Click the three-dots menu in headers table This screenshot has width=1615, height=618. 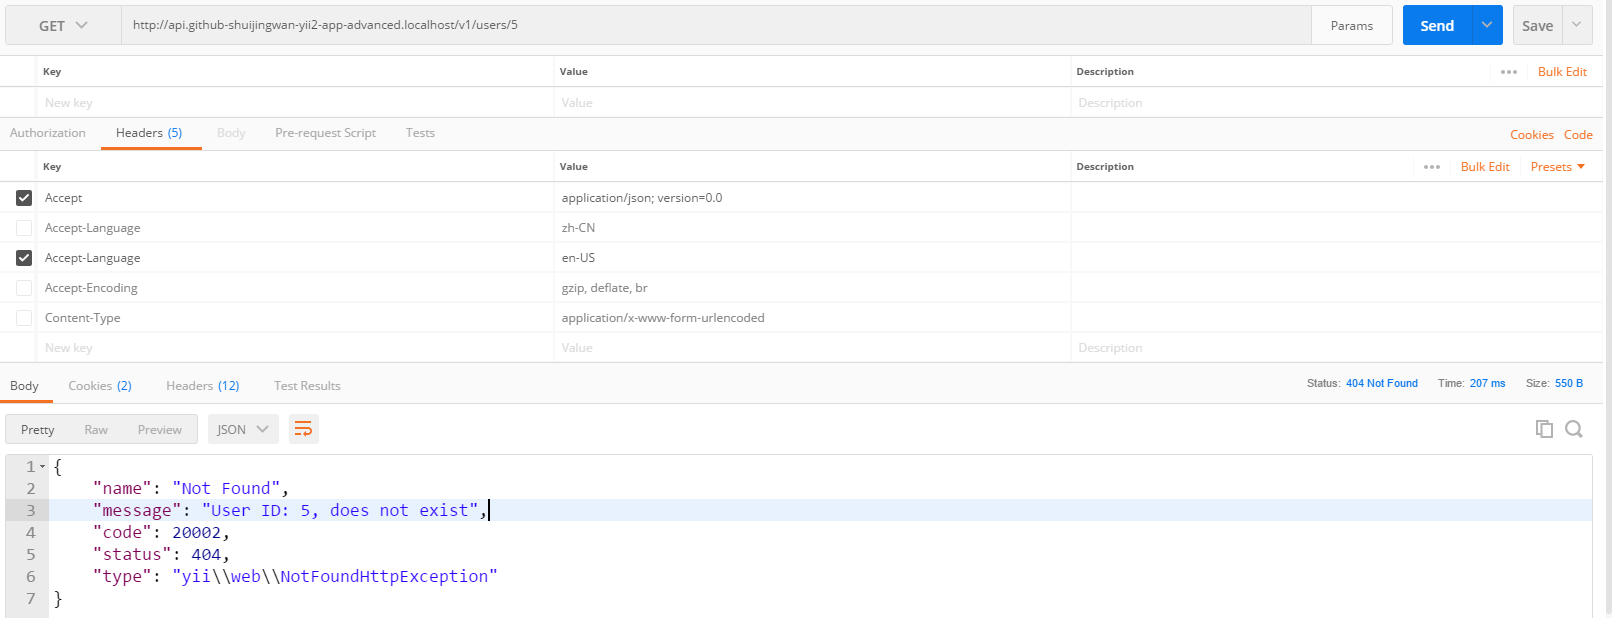click(x=1431, y=167)
